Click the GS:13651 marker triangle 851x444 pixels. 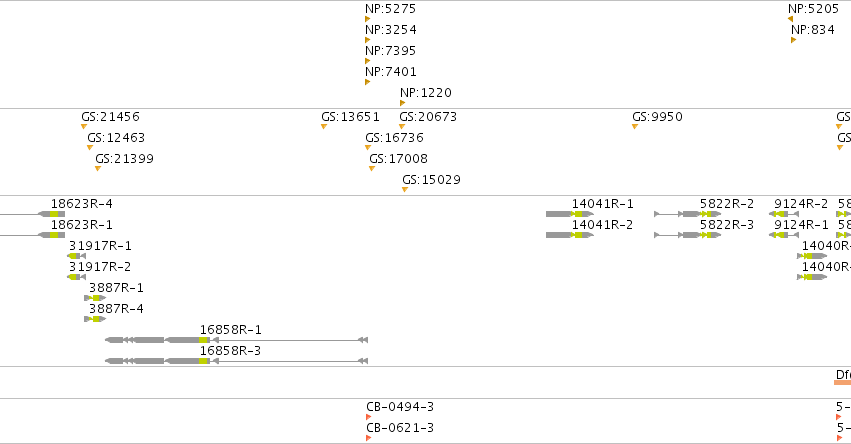point(324,127)
